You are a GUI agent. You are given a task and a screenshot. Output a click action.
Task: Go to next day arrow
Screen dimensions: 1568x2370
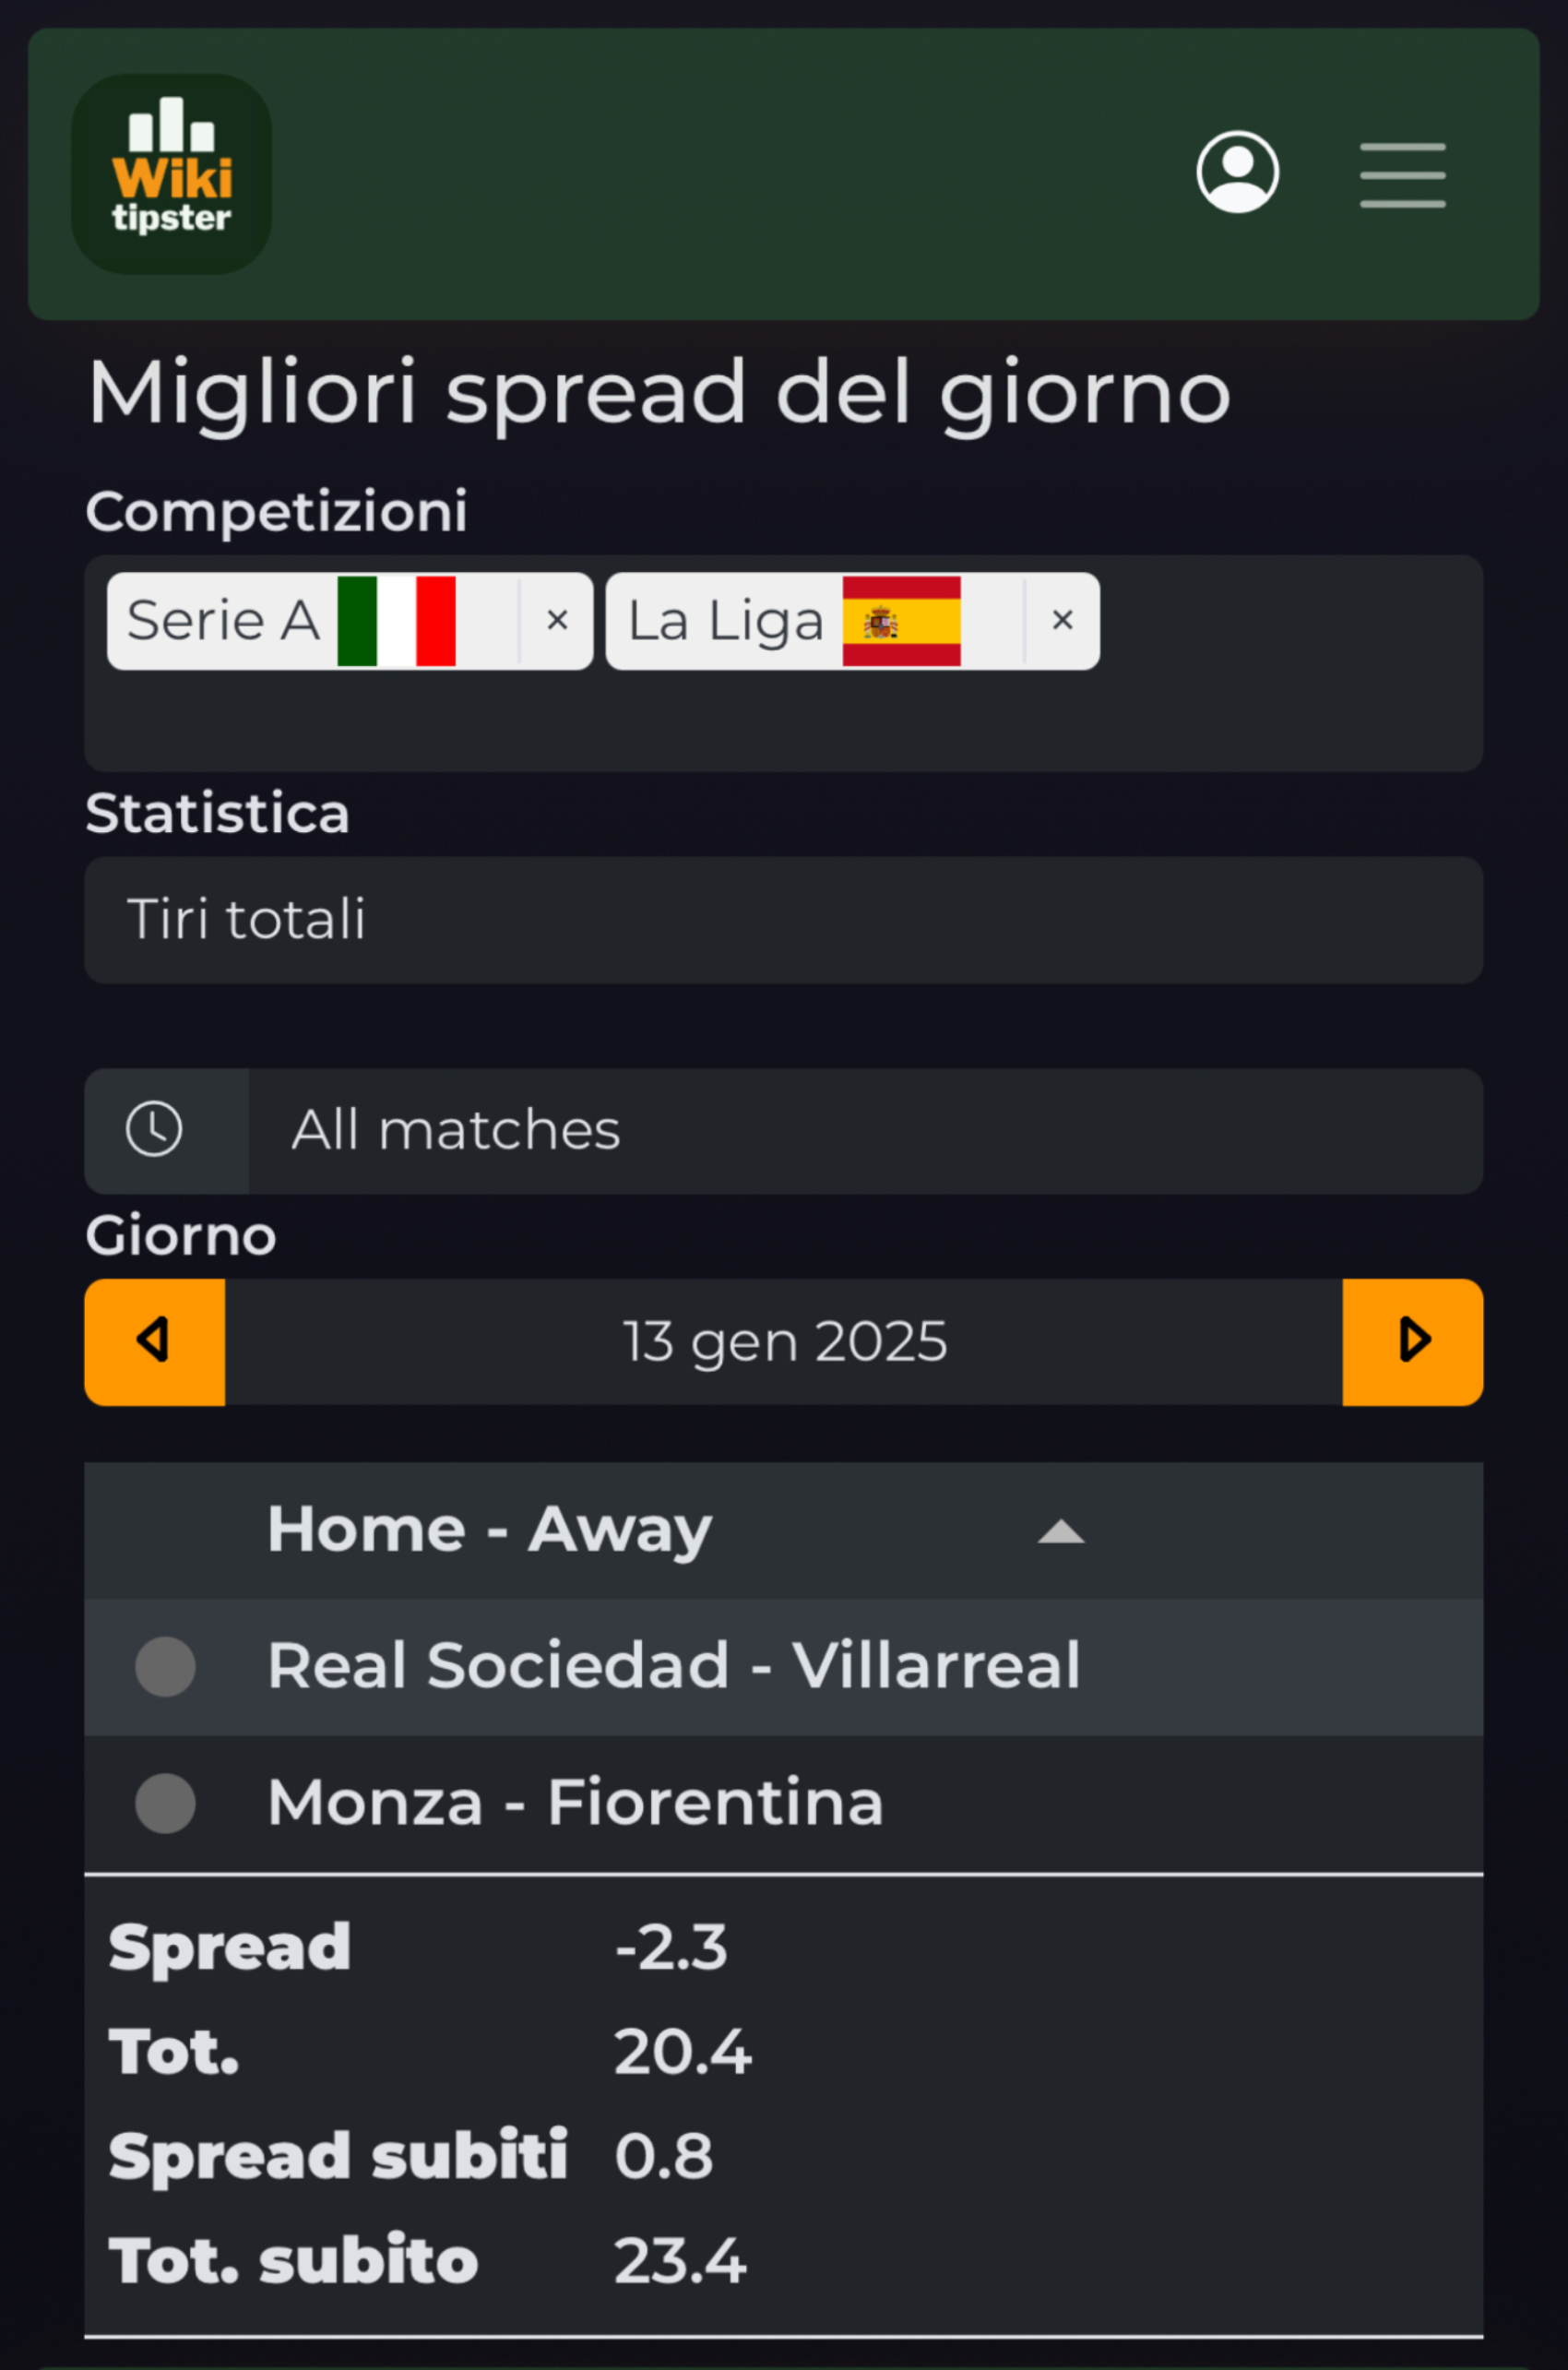[x=1412, y=1342]
